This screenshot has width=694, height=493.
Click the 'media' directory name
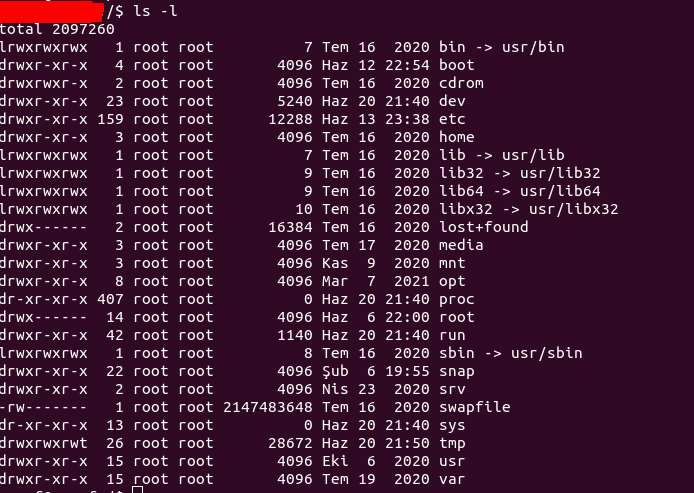point(461,245)
